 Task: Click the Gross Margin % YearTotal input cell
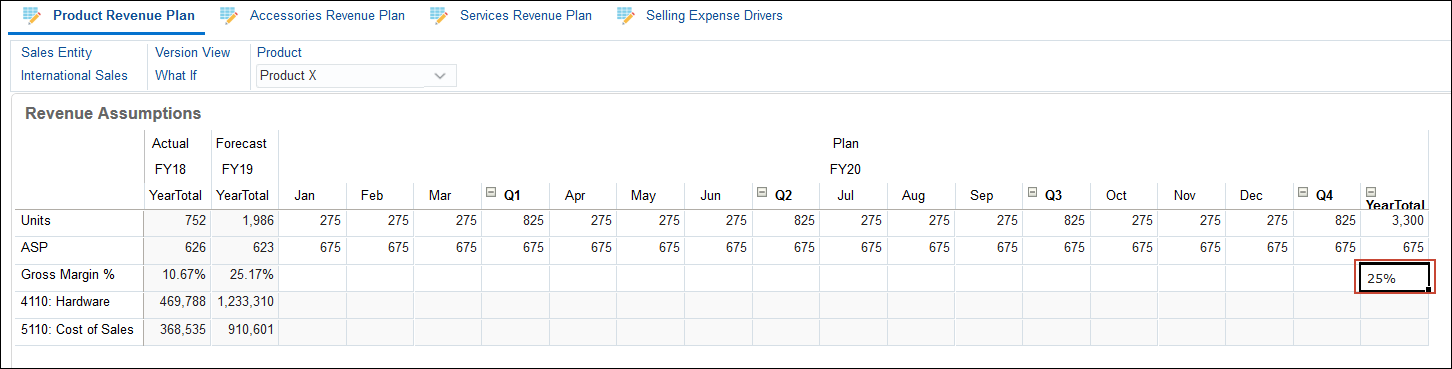pos(1394,278)
